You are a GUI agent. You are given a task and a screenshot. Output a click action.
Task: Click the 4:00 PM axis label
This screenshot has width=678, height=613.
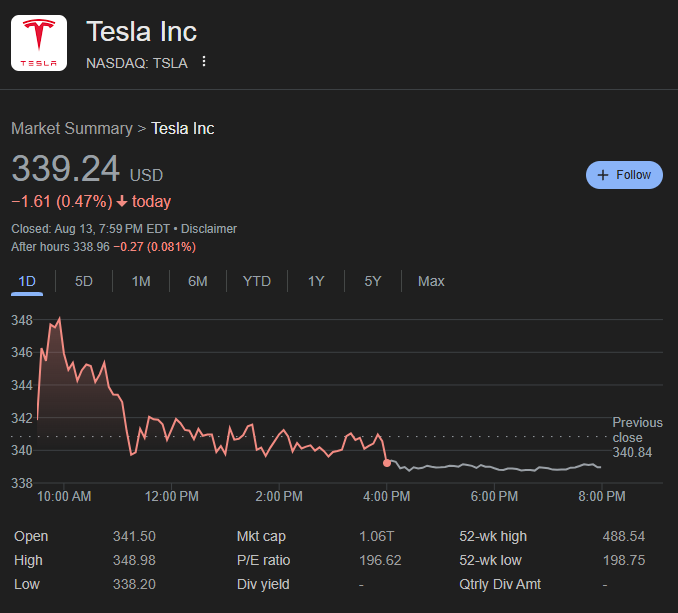[387, 496]
